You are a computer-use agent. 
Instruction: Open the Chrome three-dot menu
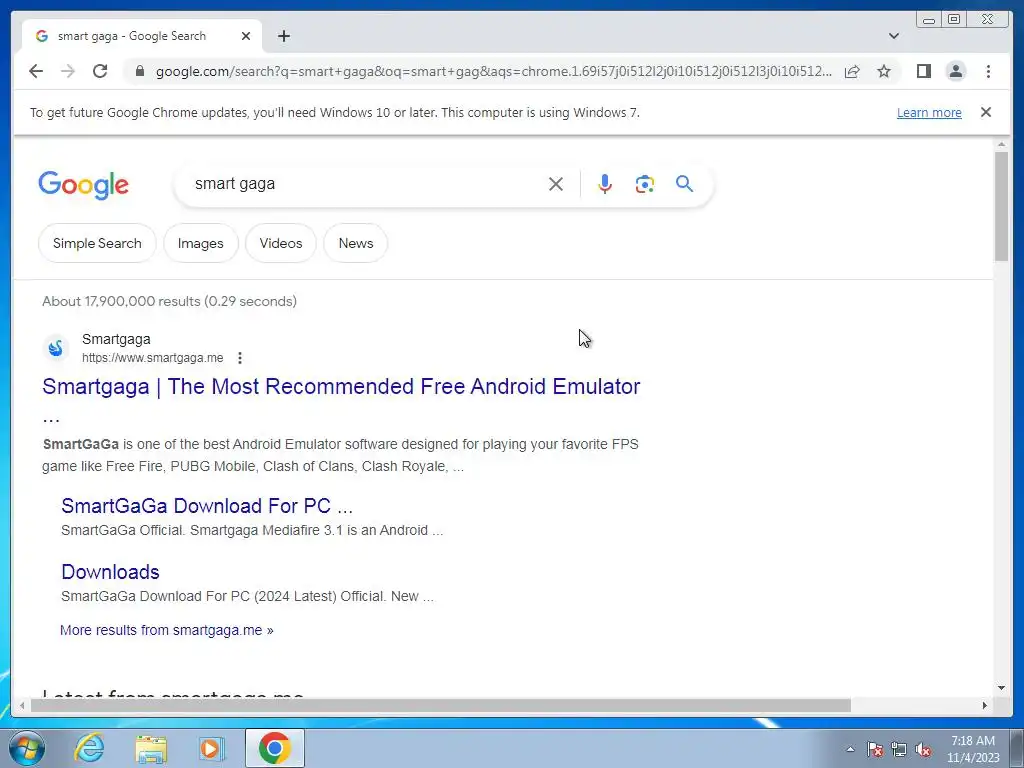coord(988,71)
